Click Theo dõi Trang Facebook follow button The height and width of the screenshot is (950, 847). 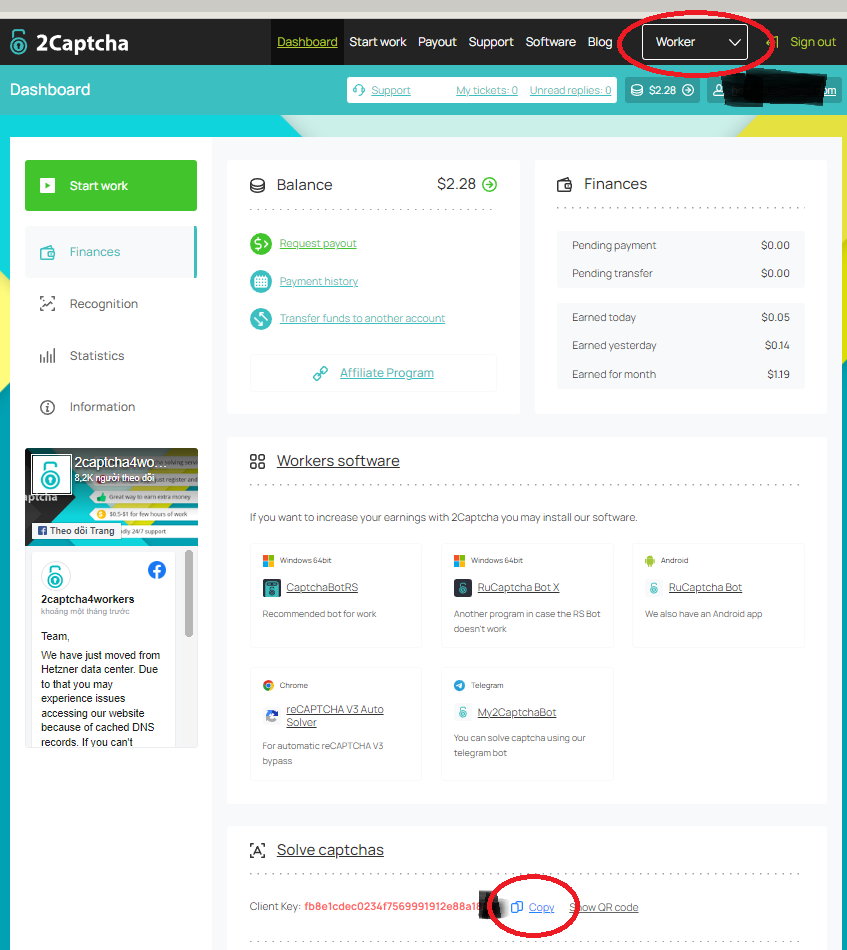click(x=76, y=531)
